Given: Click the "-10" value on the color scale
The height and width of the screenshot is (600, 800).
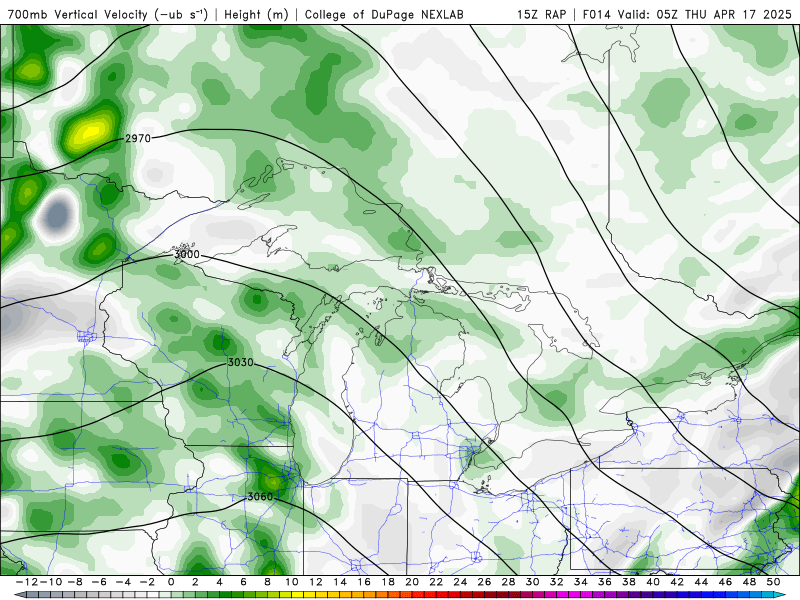Looking at the screenshot, I should pos(50,582).
